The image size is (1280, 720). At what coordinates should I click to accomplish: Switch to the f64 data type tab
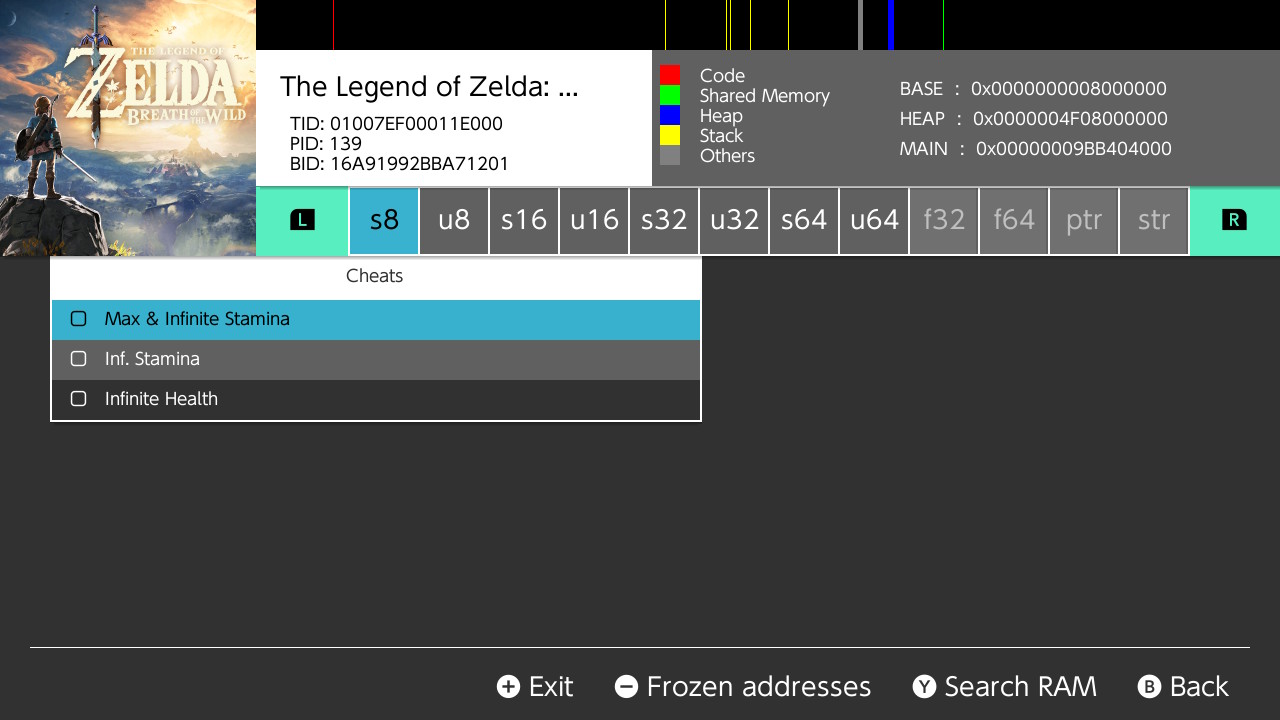1014,221
